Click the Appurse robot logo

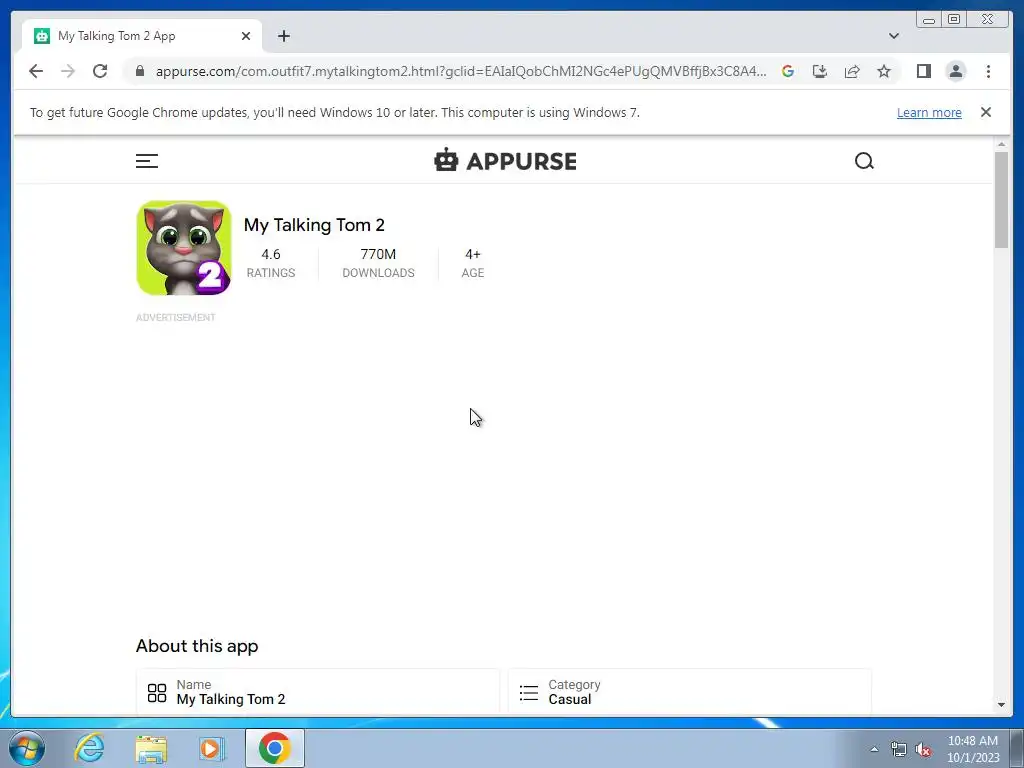tap(446, 160)
